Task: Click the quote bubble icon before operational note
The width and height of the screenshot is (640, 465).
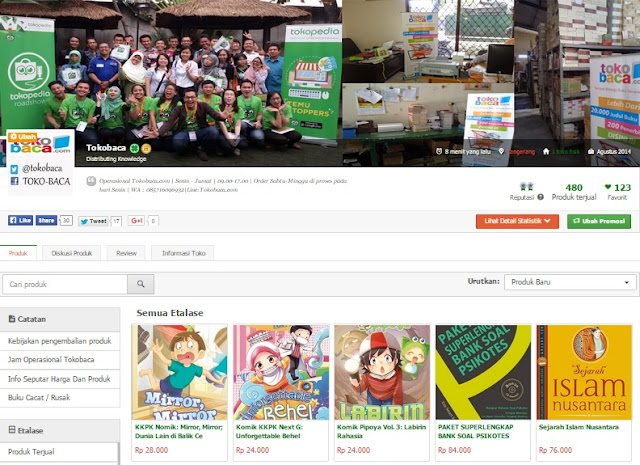Action: pyautogui.click(x=91, y=181)
